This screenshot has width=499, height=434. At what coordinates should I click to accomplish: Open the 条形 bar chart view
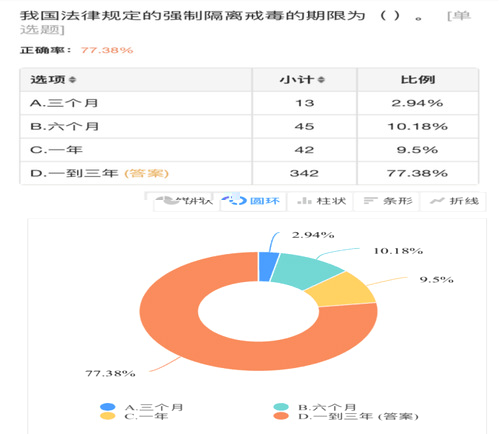(x=386, y=201)
